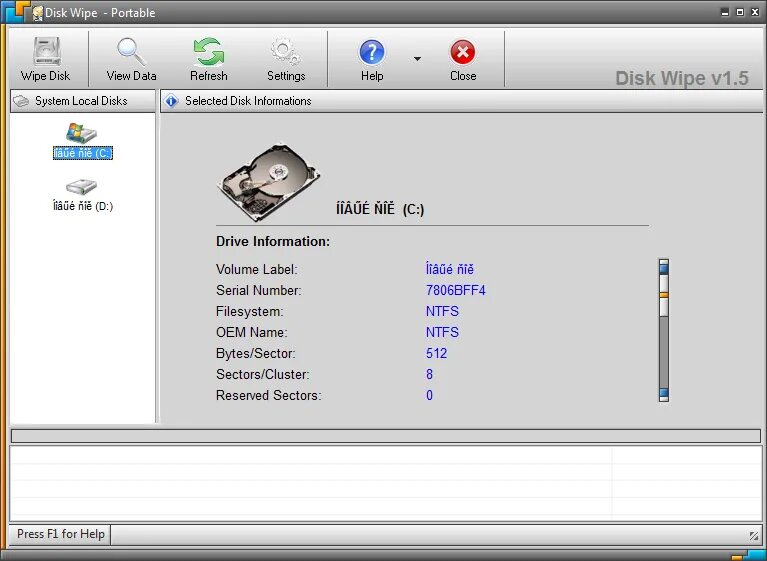Click Sectors/Cluster value 8
Viewport: 767px width, 561px height.
coord(429,375)
